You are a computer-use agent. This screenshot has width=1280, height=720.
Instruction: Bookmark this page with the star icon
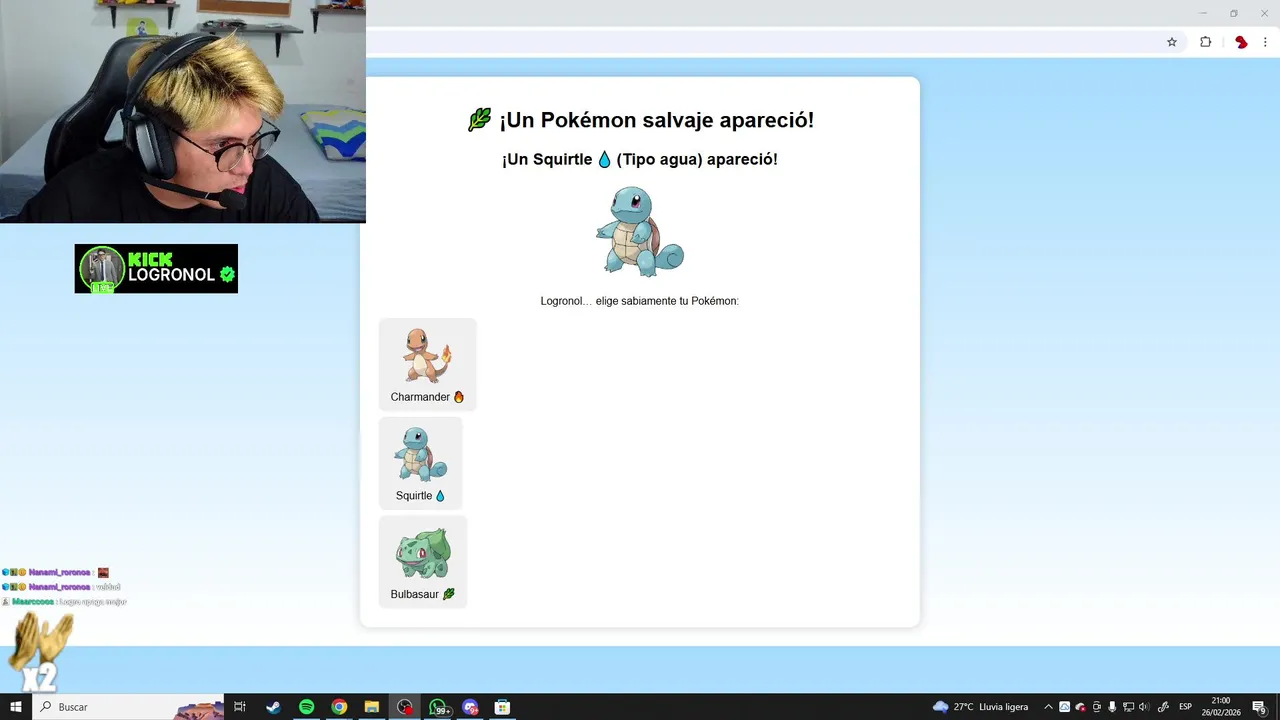[1172, 42]
